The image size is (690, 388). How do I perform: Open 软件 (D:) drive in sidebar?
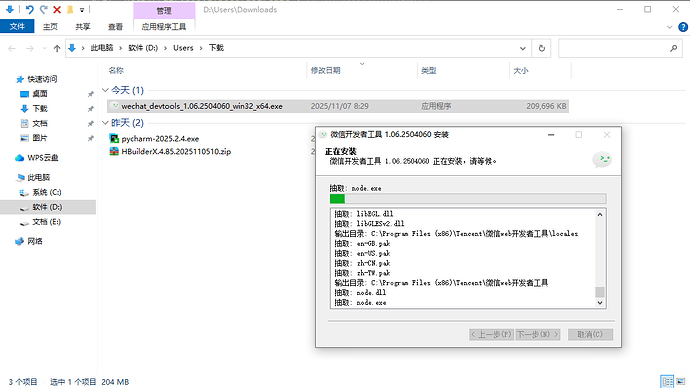coord(47,207)
